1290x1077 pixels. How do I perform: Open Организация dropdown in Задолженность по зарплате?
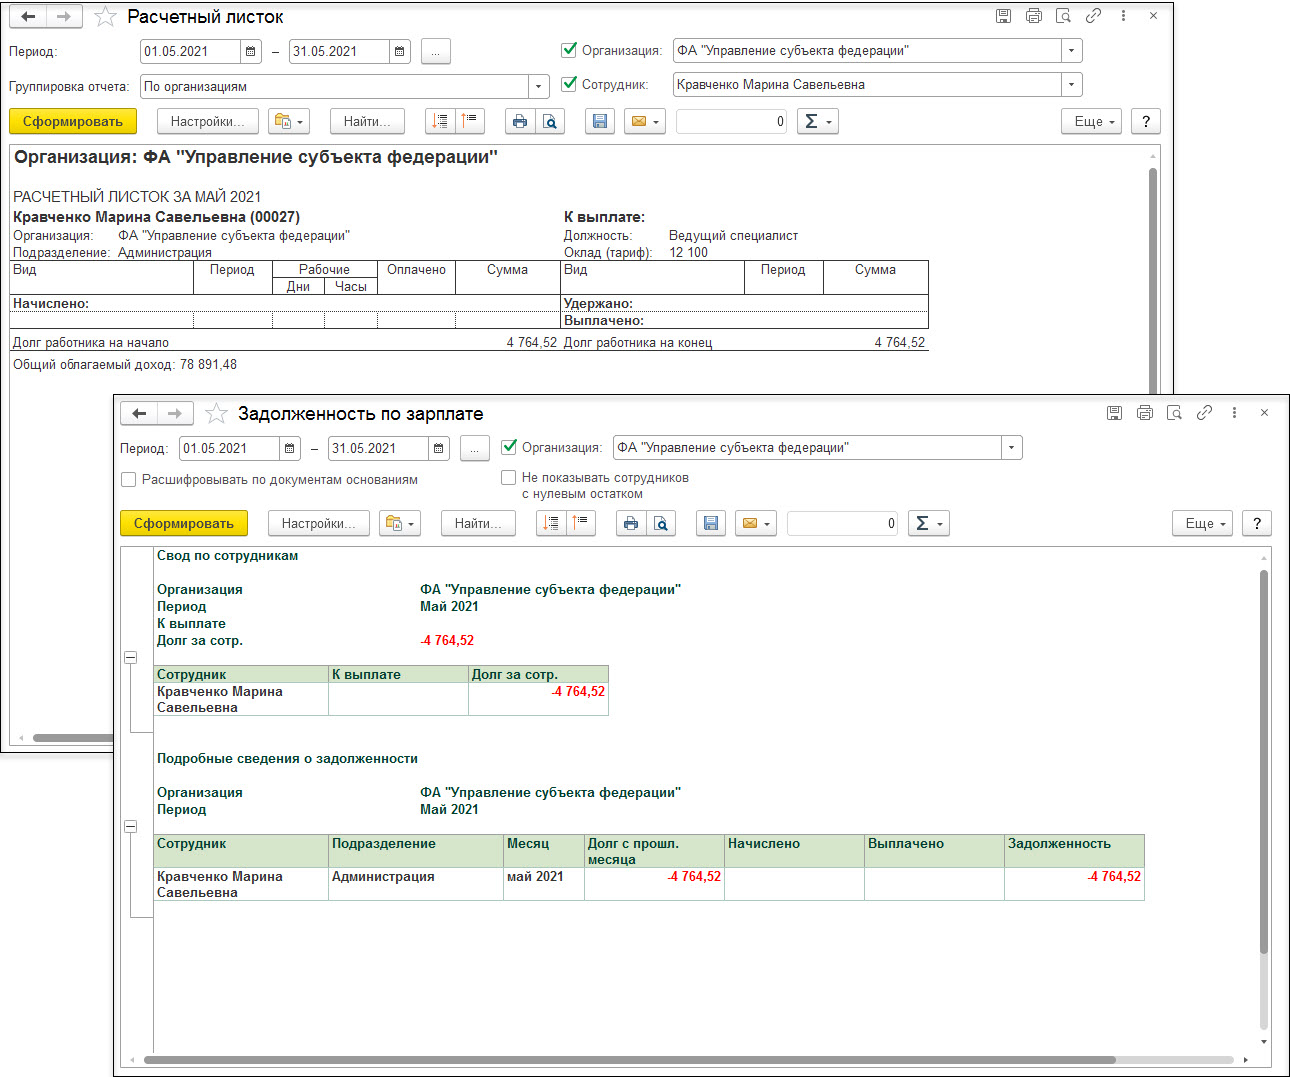coord(1012,447)
